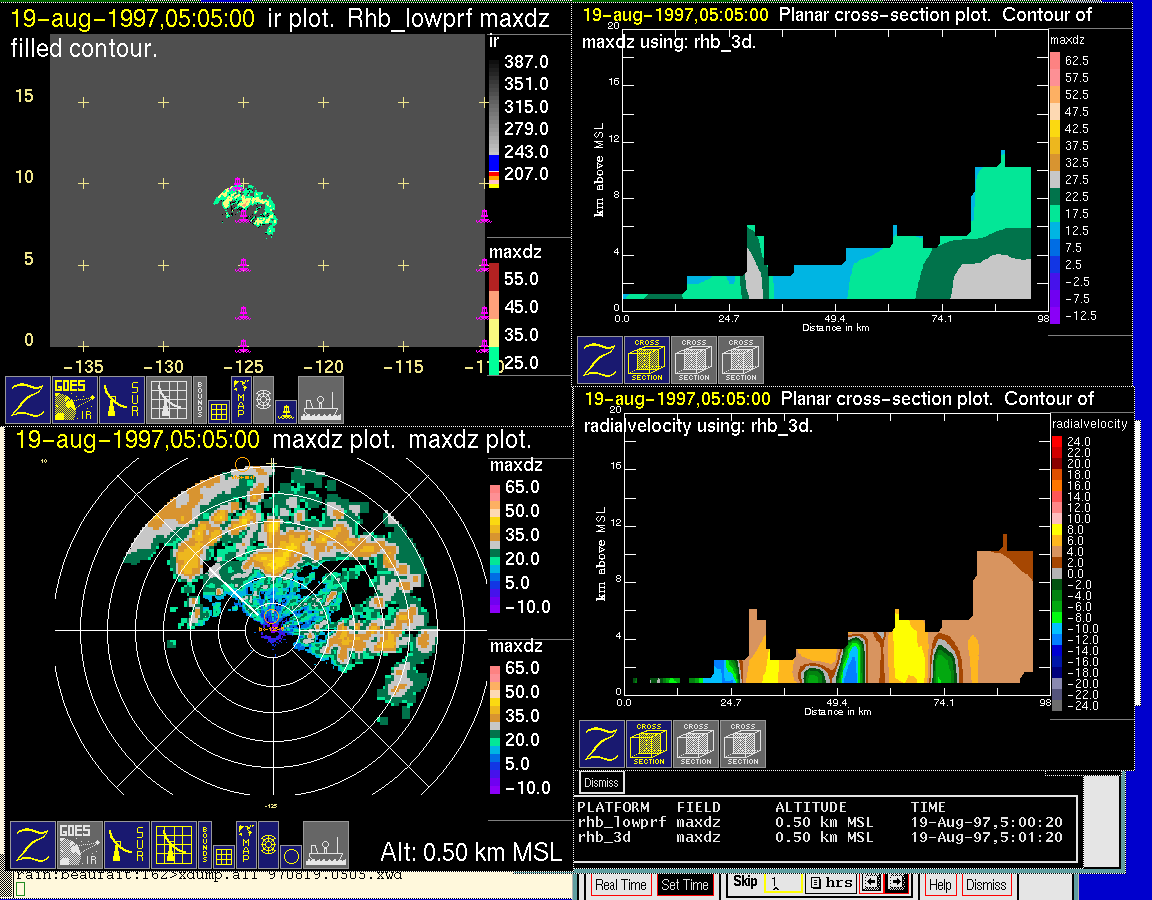Viewport: 1152px width, 900px height.
Task: Dismiss the platform info overlay
Action: [601, 782]
